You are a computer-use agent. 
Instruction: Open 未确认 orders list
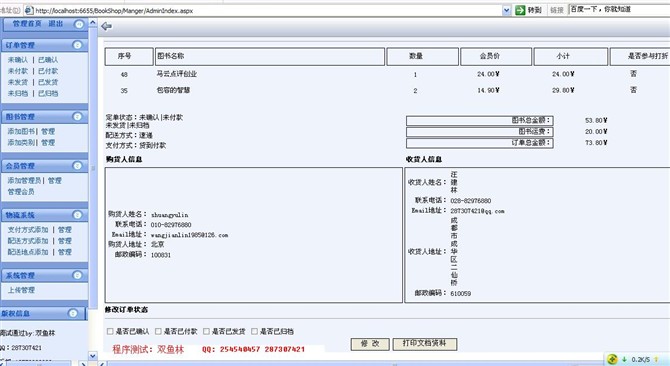click(x=18, y=60)
